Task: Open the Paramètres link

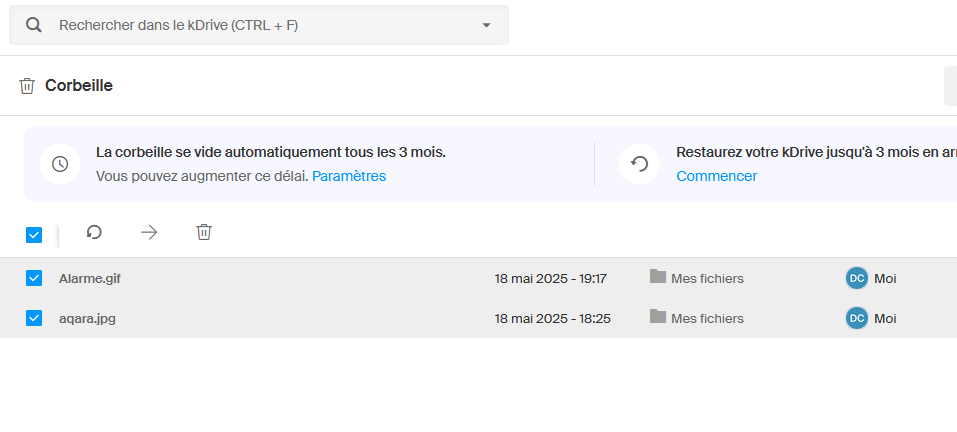Action: tap(349, 176)
